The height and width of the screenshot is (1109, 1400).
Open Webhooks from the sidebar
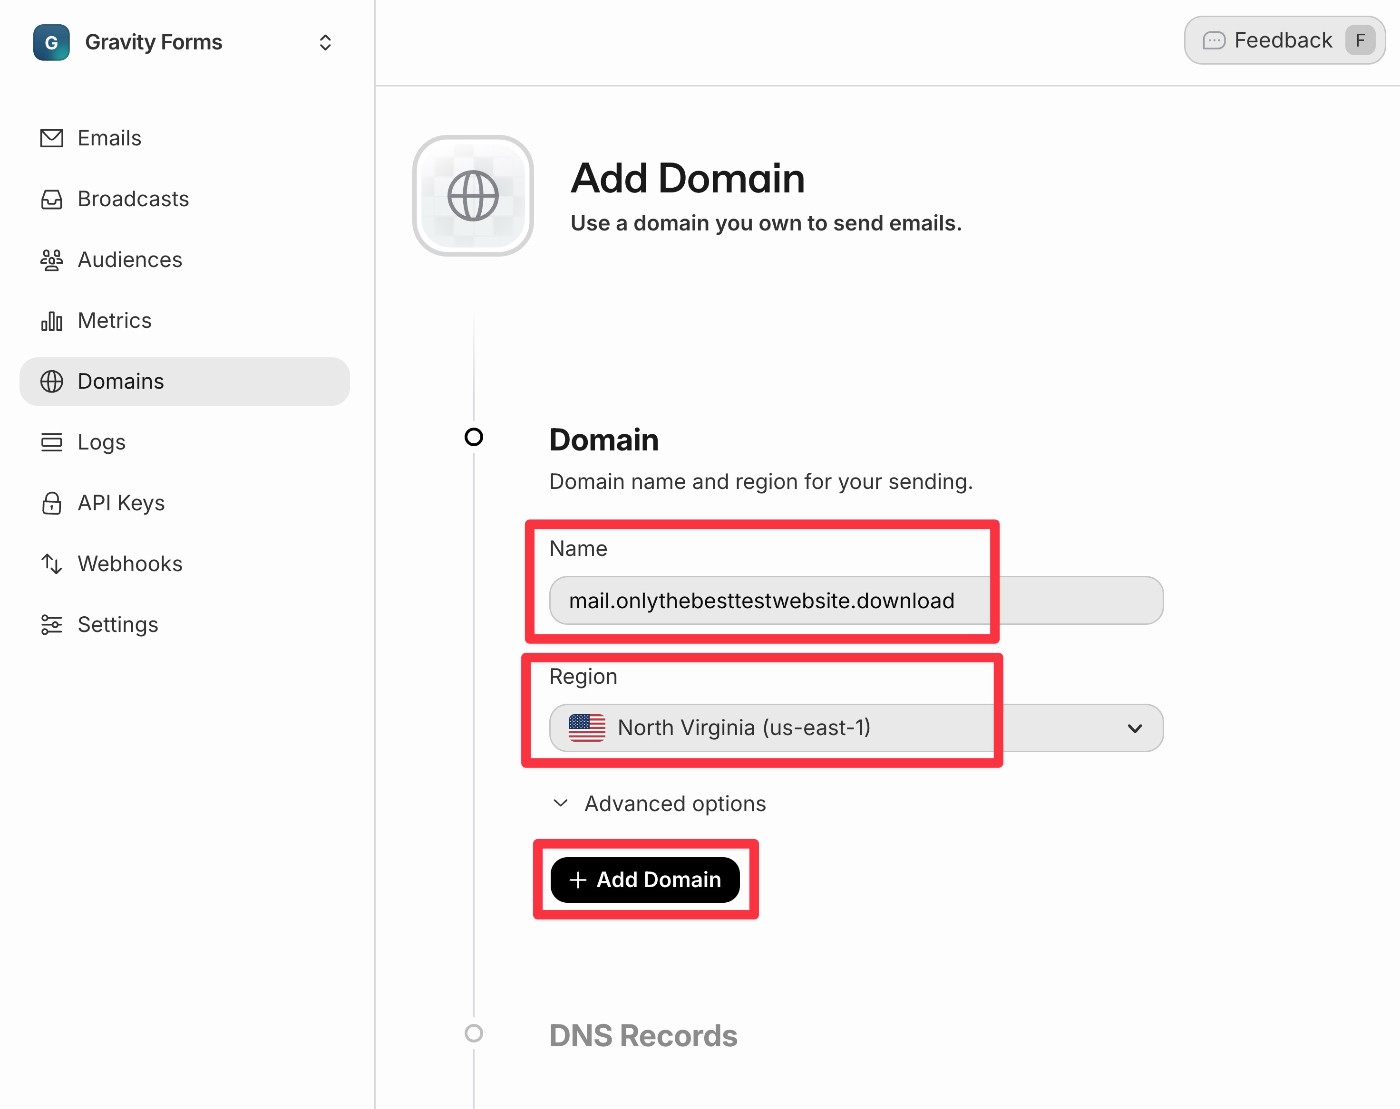point(130,564)
